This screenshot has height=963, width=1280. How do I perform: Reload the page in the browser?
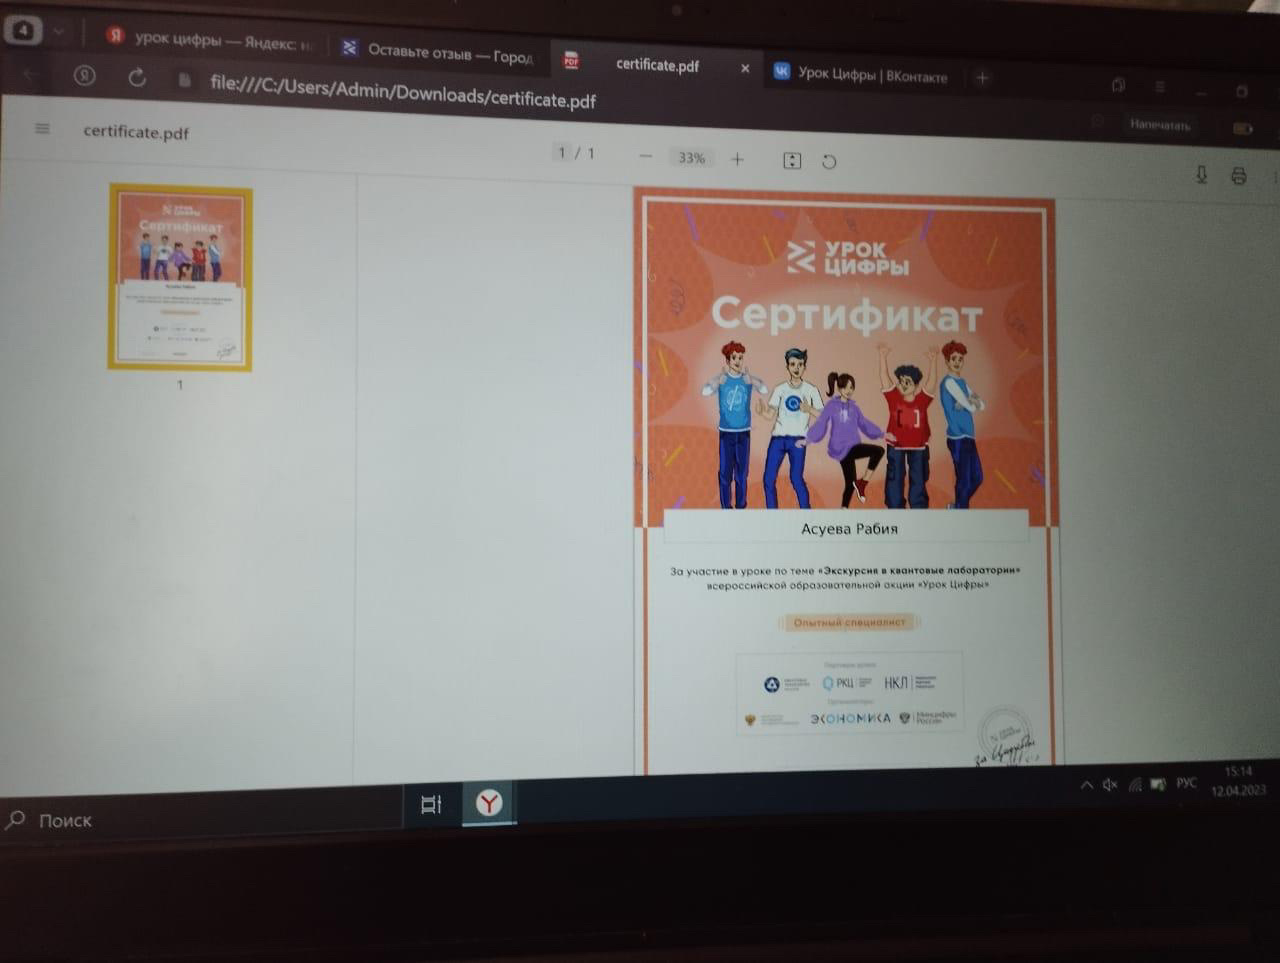click(x=137, y=78)
